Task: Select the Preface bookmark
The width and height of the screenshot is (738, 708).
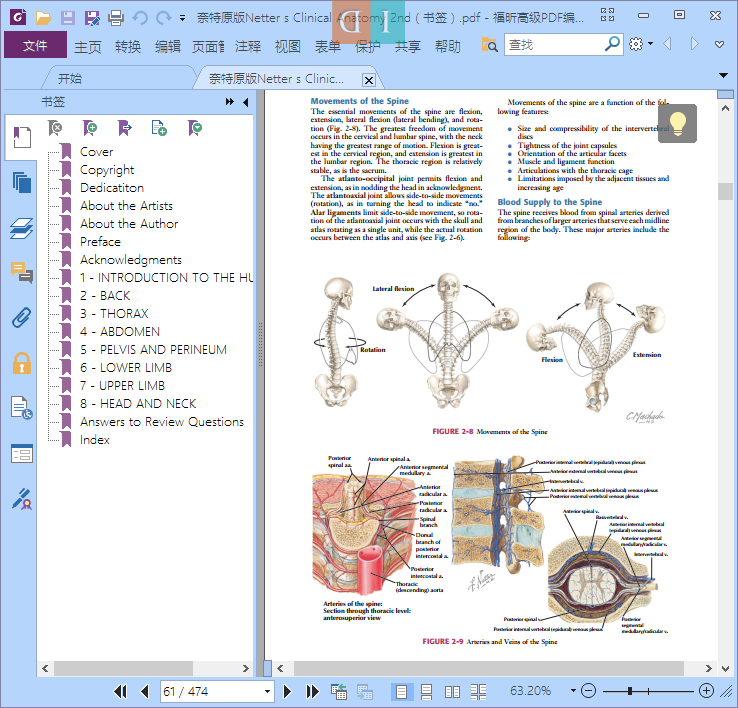Action: pyautogui.click(x=100, y=241)
